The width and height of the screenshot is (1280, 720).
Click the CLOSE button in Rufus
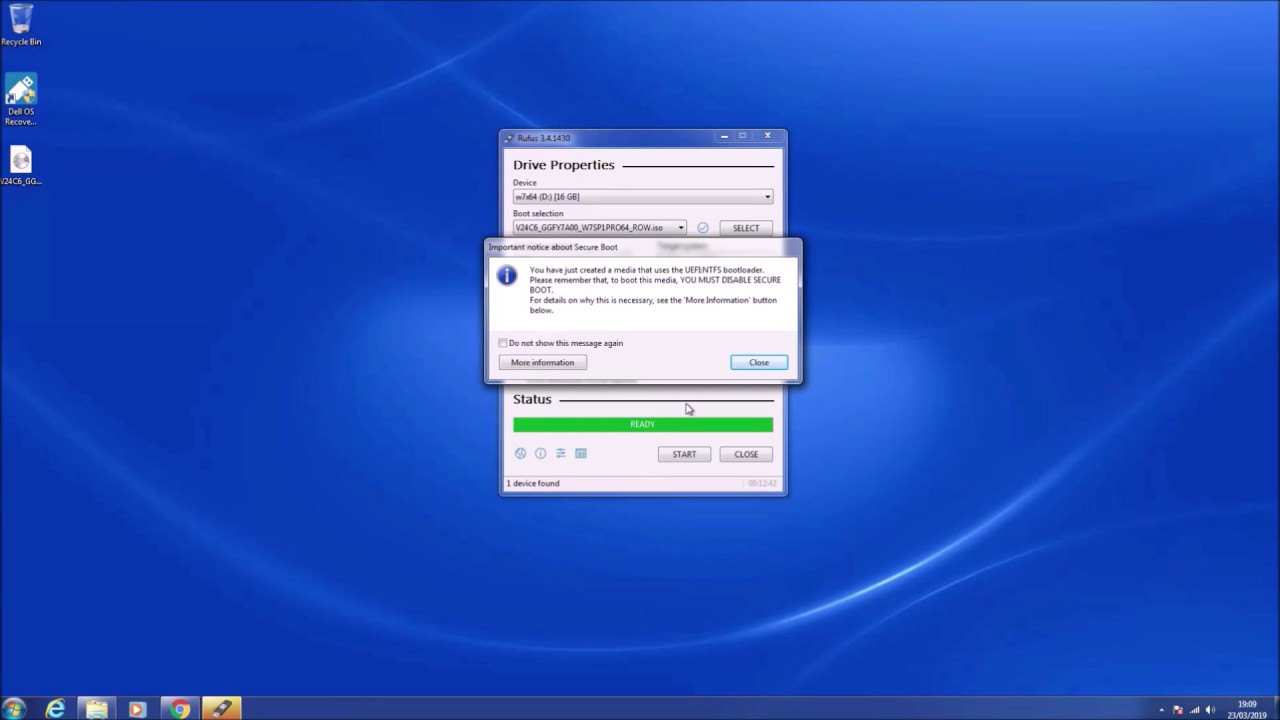(x=746, y=454)
